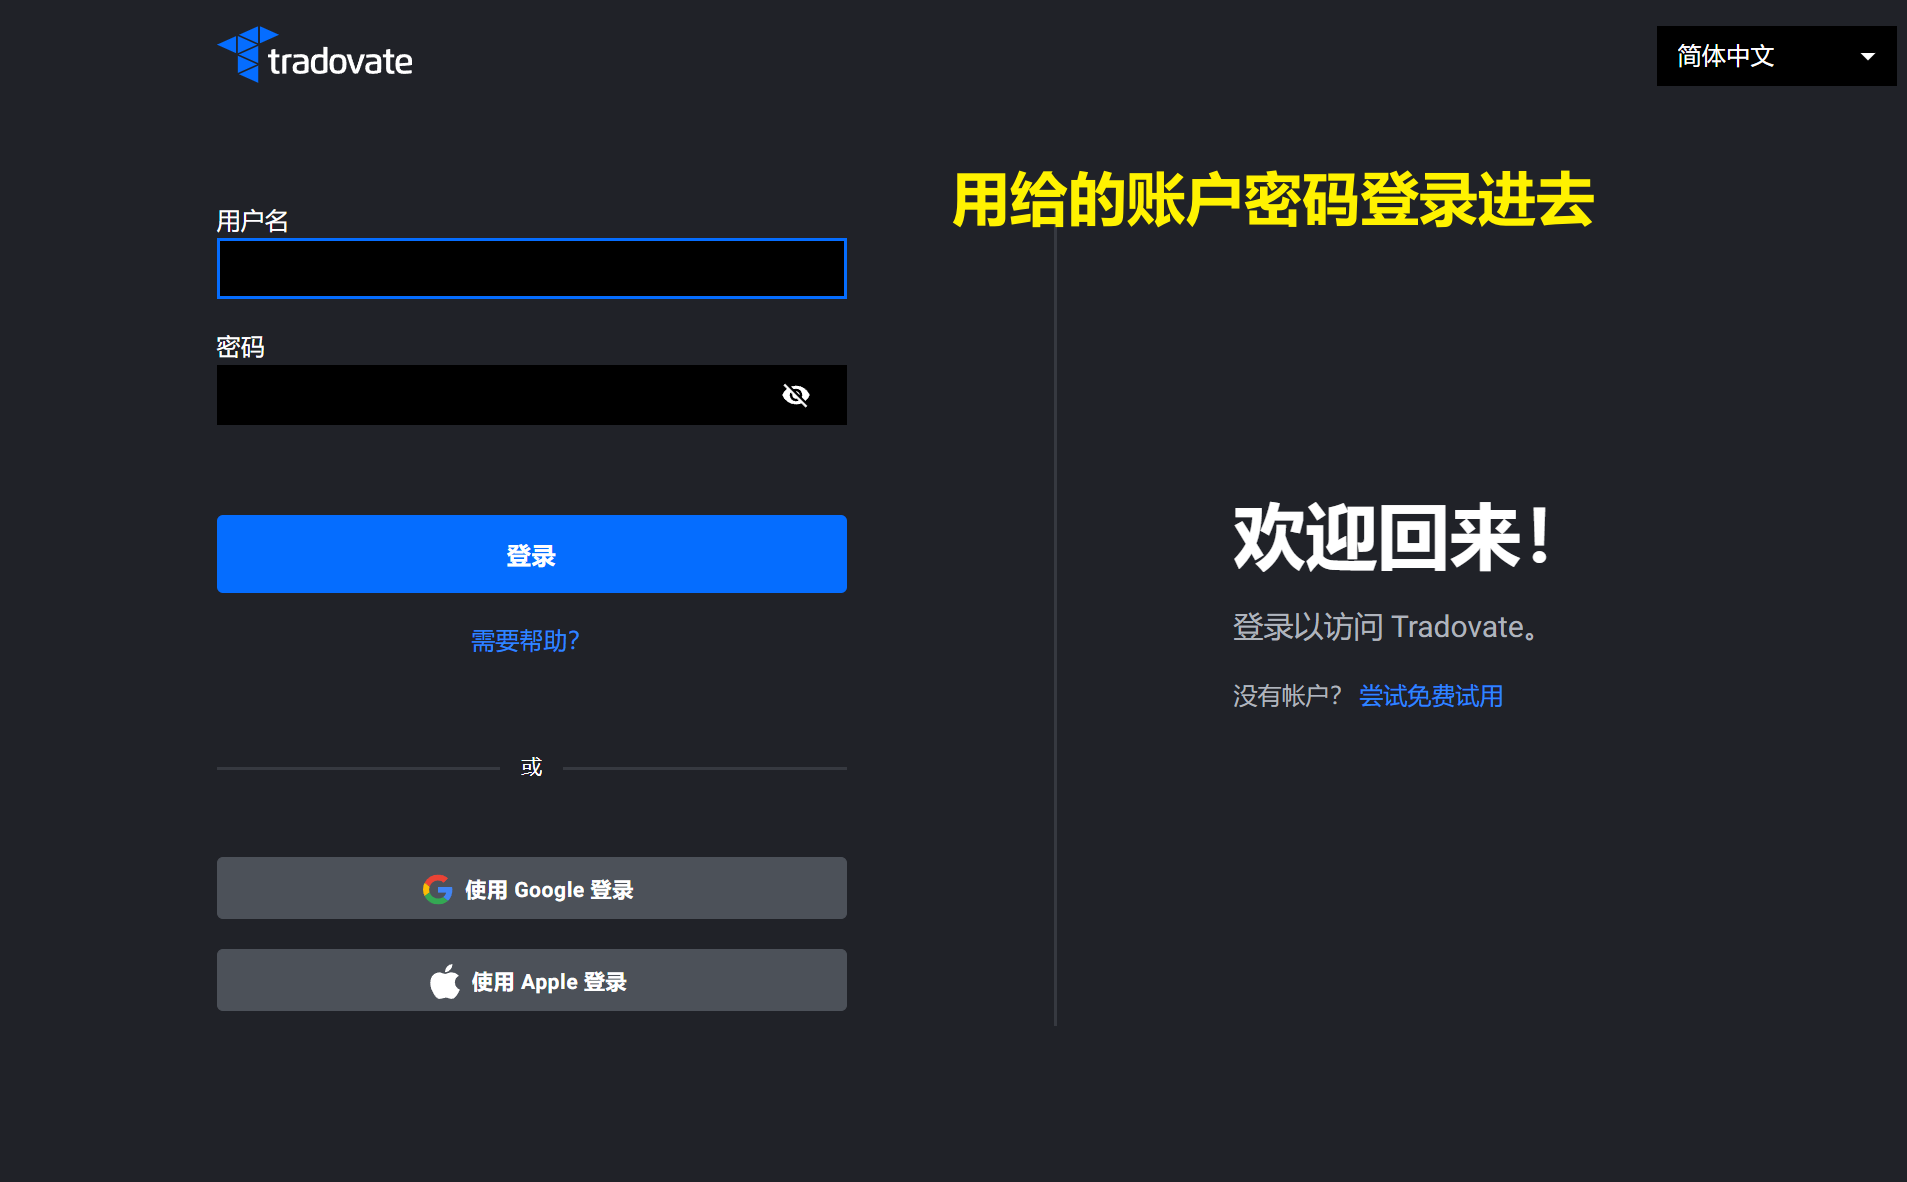
Task: Focus the 密码 input field
Action: [x=490, y=395]
